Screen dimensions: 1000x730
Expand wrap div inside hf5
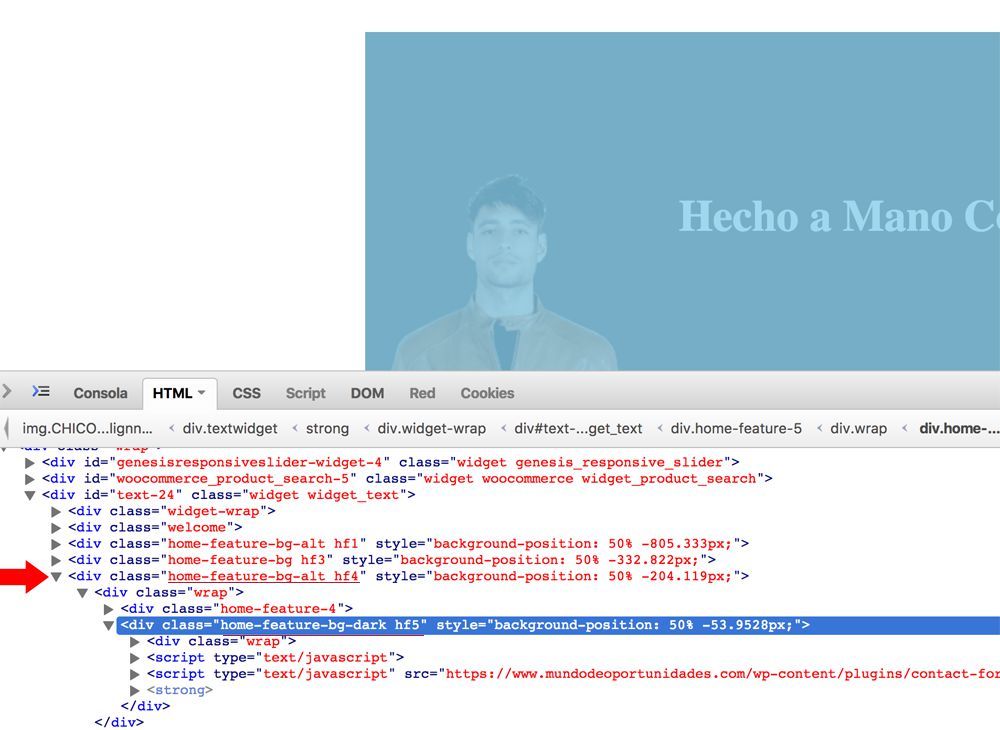134,641
